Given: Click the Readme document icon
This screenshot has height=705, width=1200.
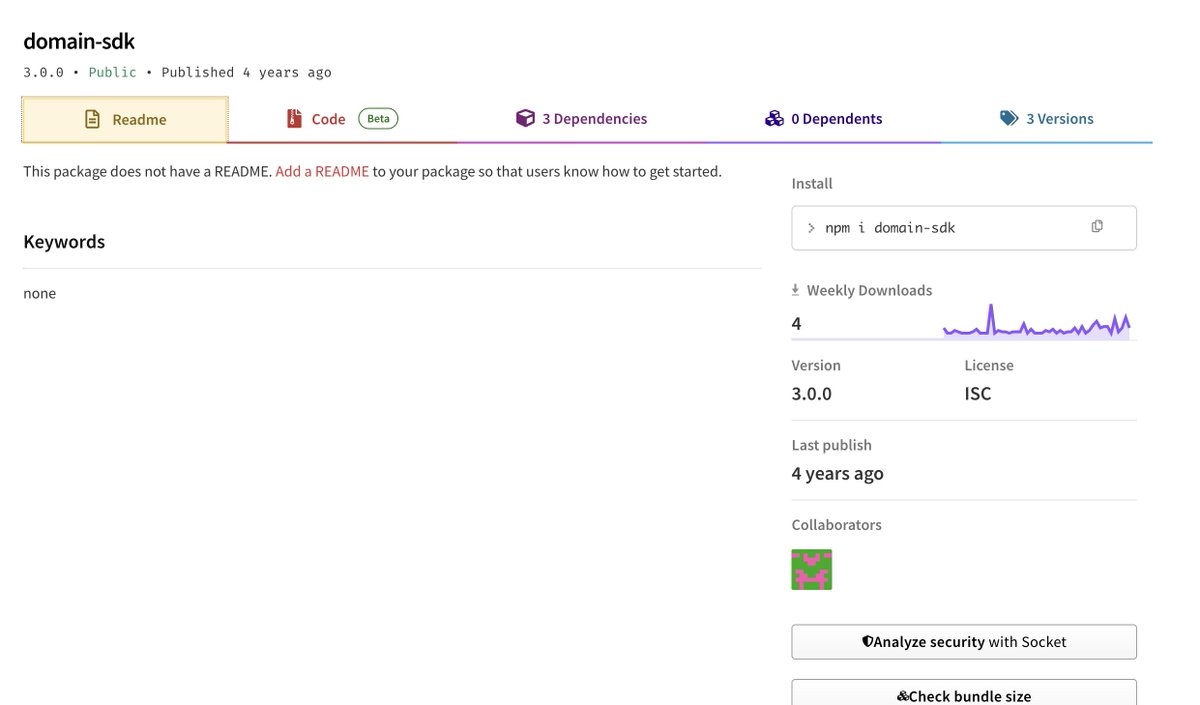Looking at the screenshot, I should coord(92,120).
